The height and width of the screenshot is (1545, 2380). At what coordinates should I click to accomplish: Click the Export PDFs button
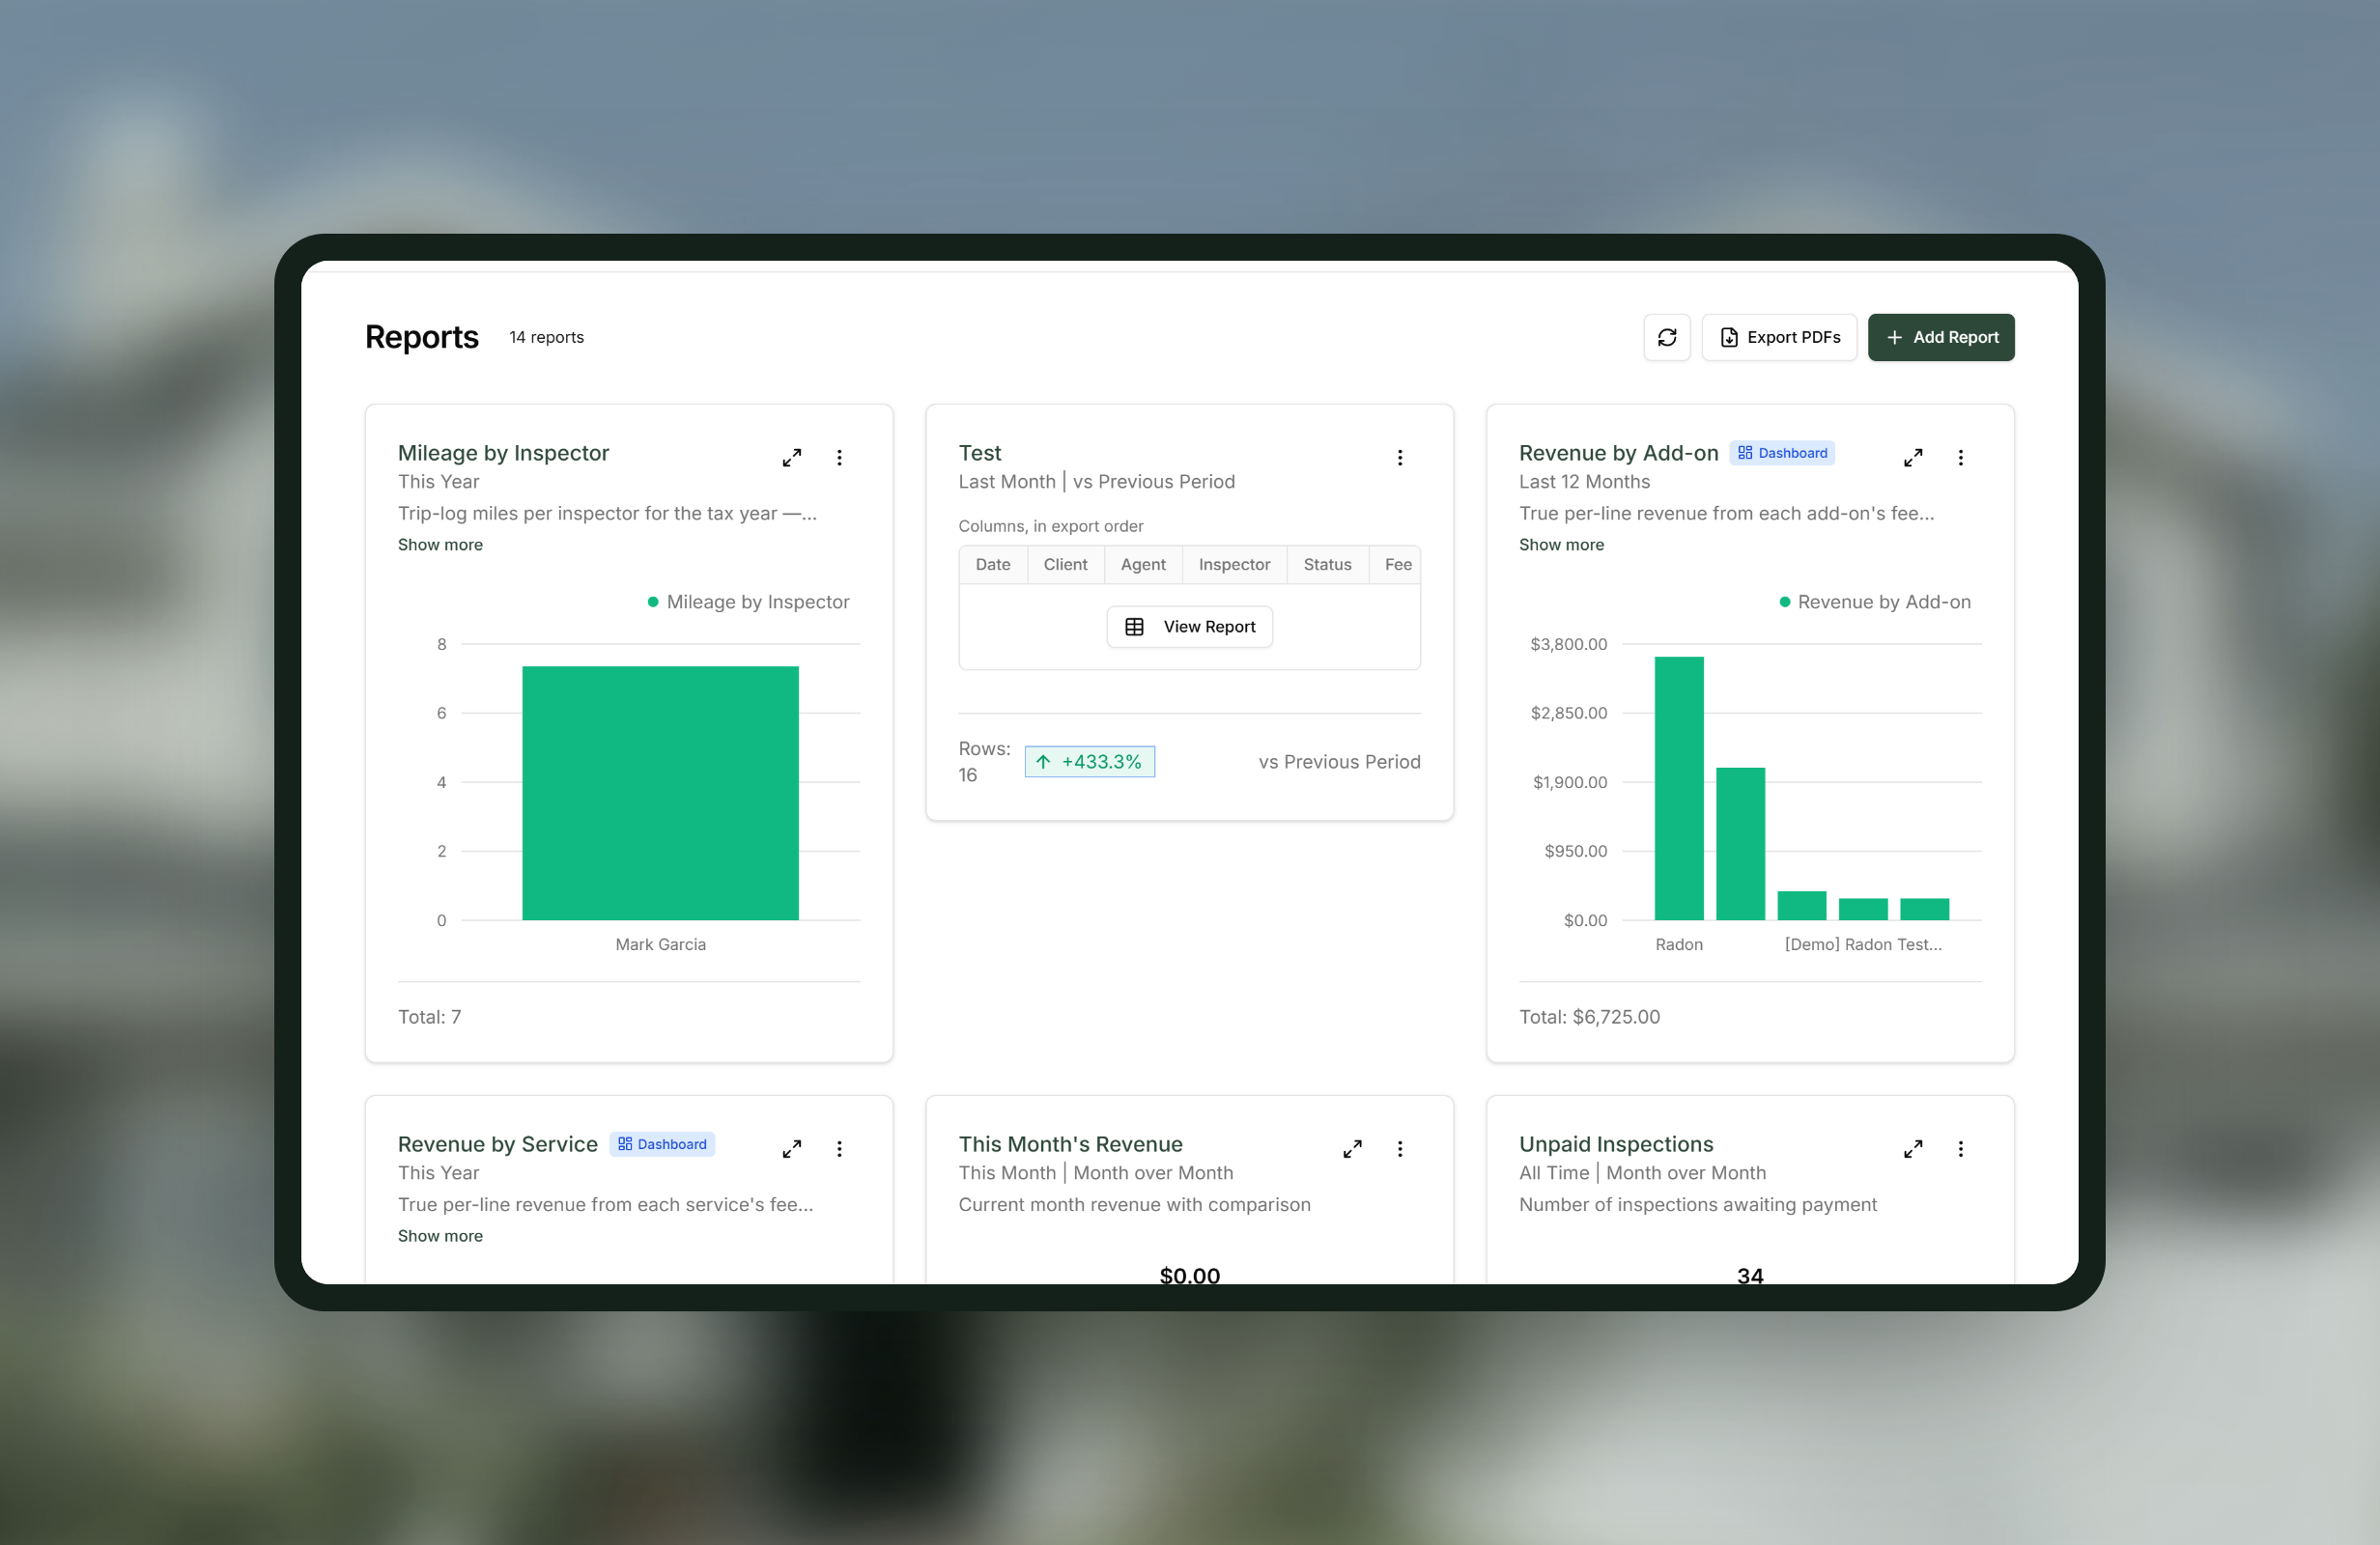point(1779,337)
